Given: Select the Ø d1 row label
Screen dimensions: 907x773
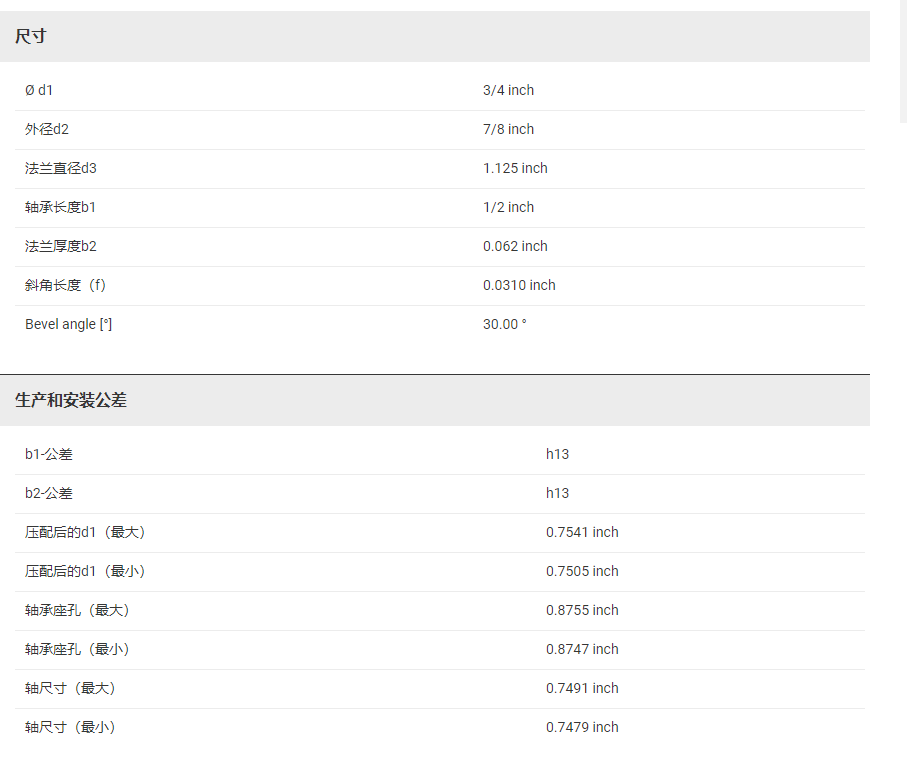Looking at the screenshot, I should pyautogui.click(x=39, y=91).
